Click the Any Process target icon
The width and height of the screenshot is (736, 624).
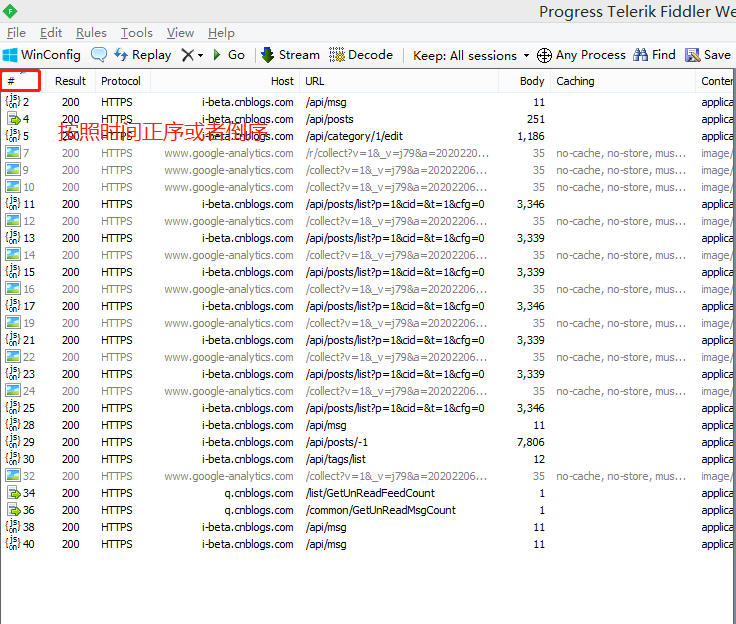(544, 55)
